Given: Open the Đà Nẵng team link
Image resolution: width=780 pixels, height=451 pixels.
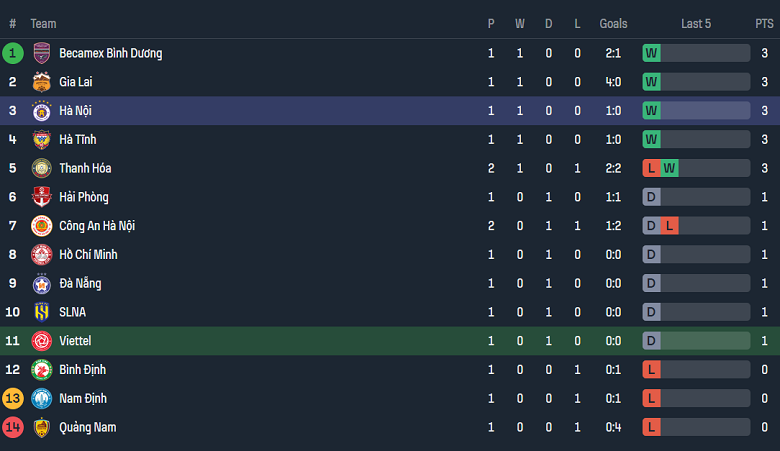Looking at the screenshot, I should [79, 284].
